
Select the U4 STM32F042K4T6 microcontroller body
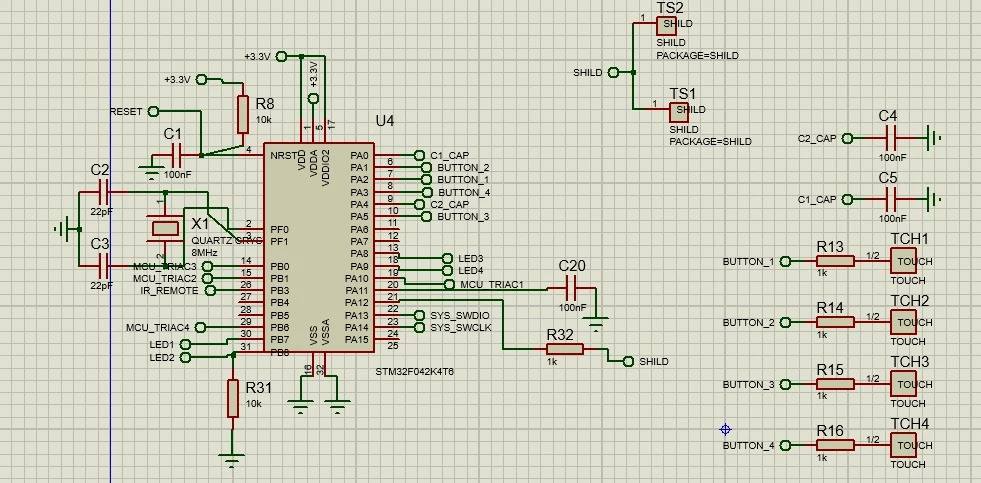319,247
